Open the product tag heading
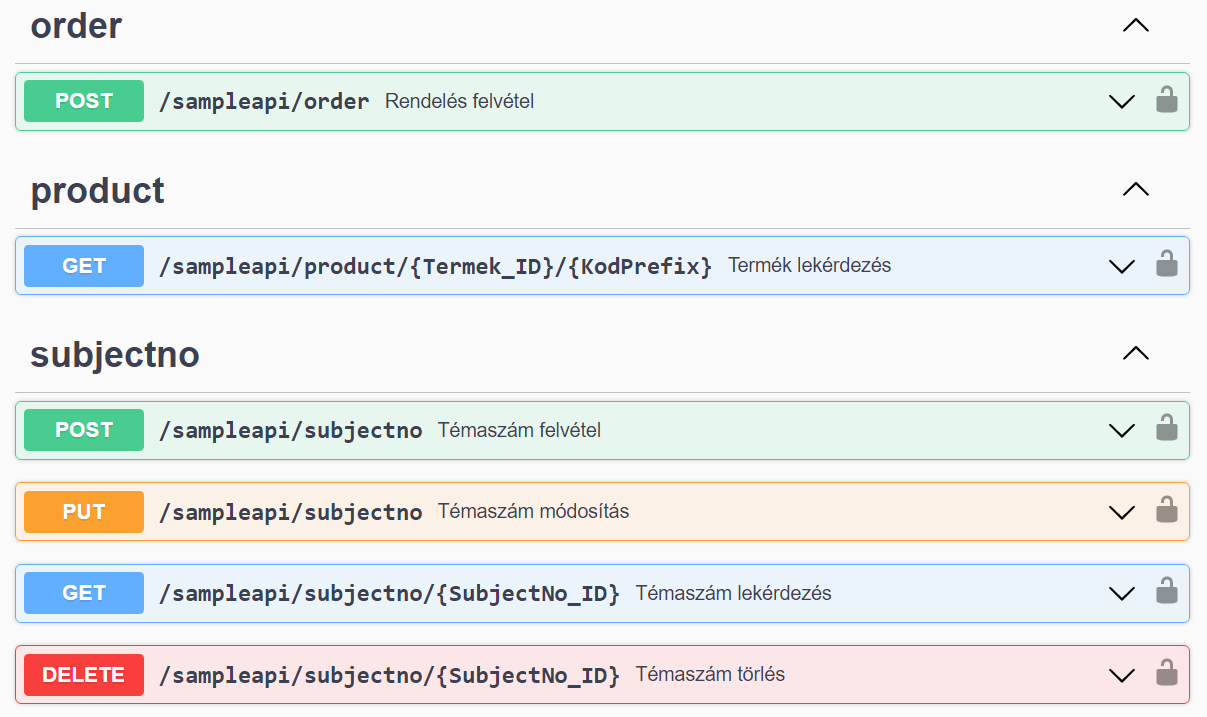The width and height of the screenshot is (1207, 717). pyautogui.click(x=98, y=190)
